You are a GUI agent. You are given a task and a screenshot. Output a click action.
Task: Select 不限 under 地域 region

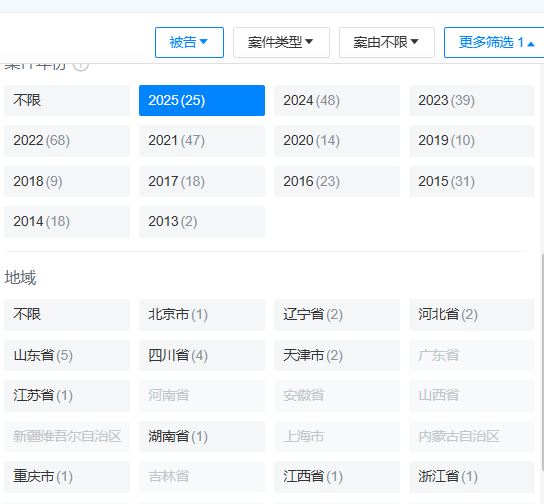click(x=67, y=315)
